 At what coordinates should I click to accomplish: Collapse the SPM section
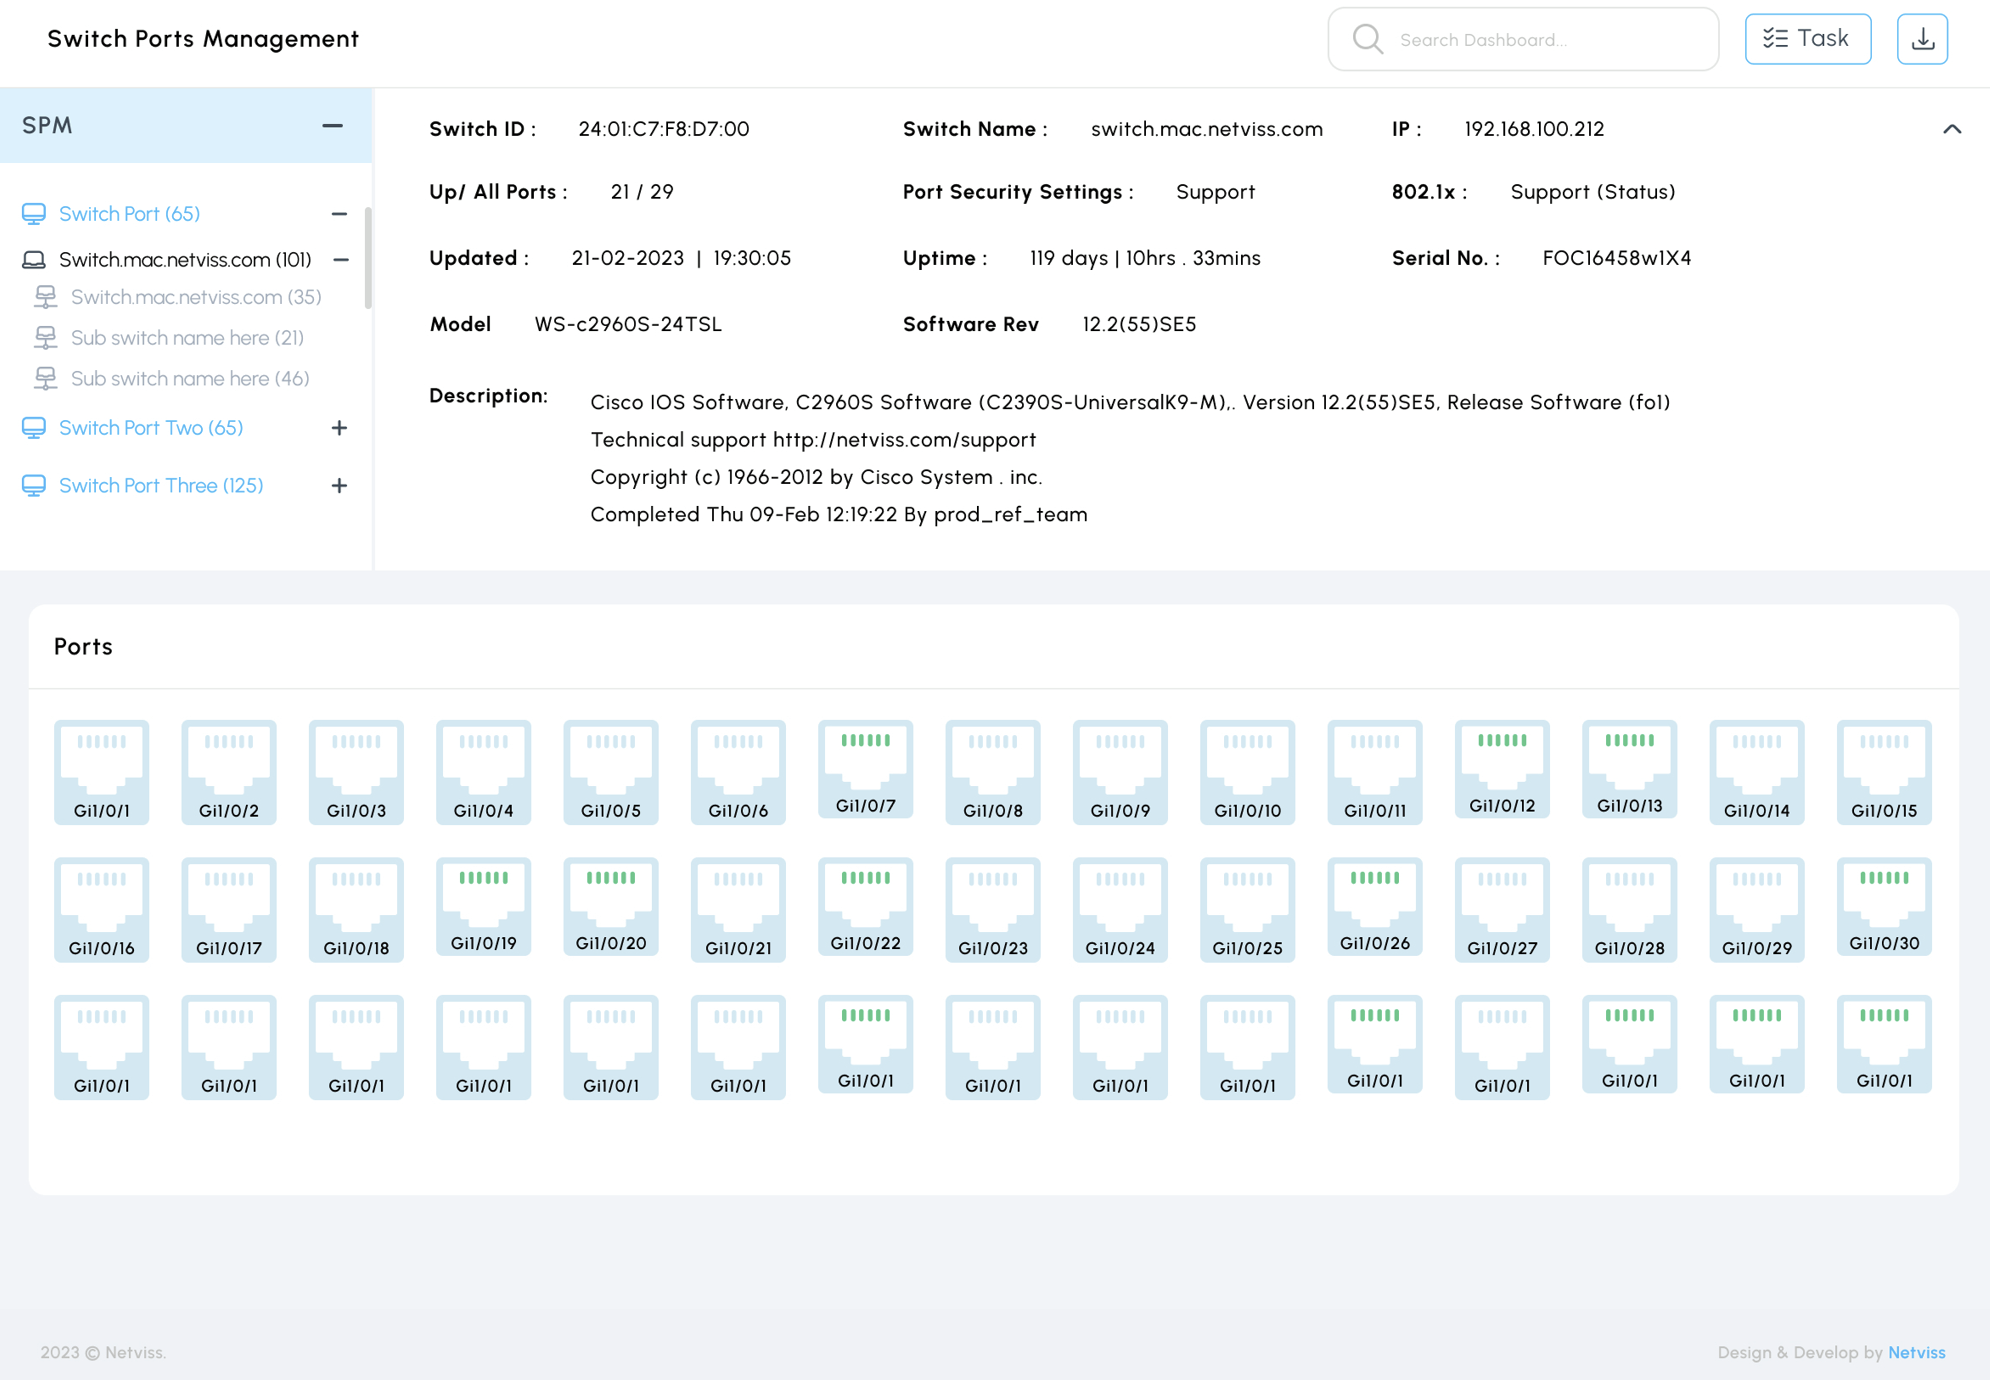(332, 125)
